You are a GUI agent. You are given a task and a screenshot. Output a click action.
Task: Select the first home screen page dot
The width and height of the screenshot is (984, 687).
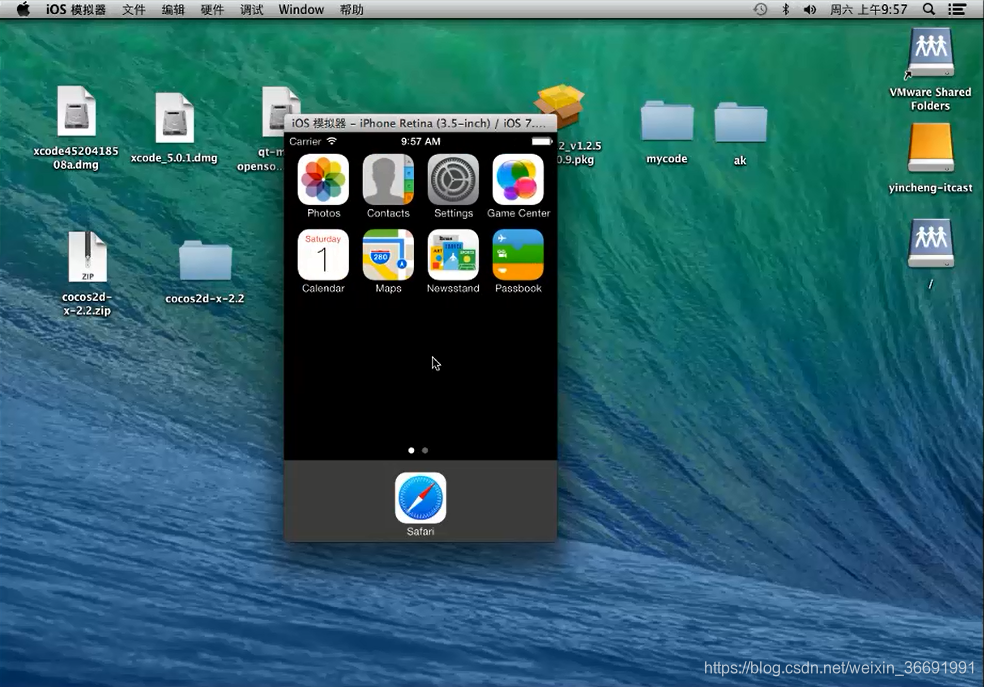click(x=411, y=450)
